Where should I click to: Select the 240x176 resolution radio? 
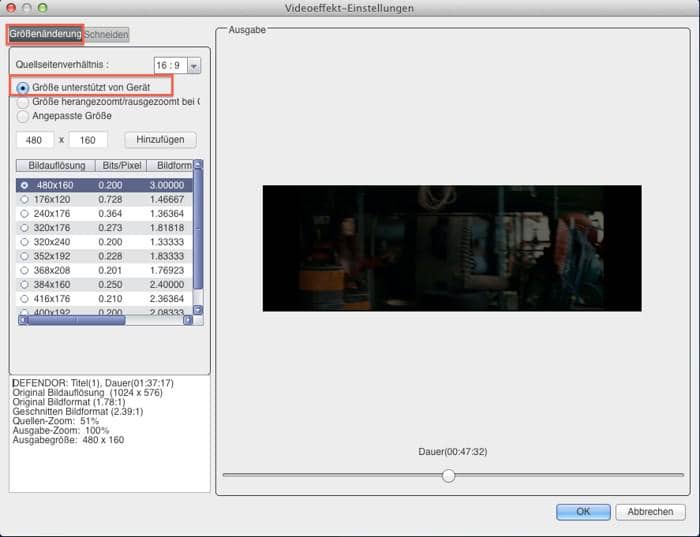[x=24, y=213]
